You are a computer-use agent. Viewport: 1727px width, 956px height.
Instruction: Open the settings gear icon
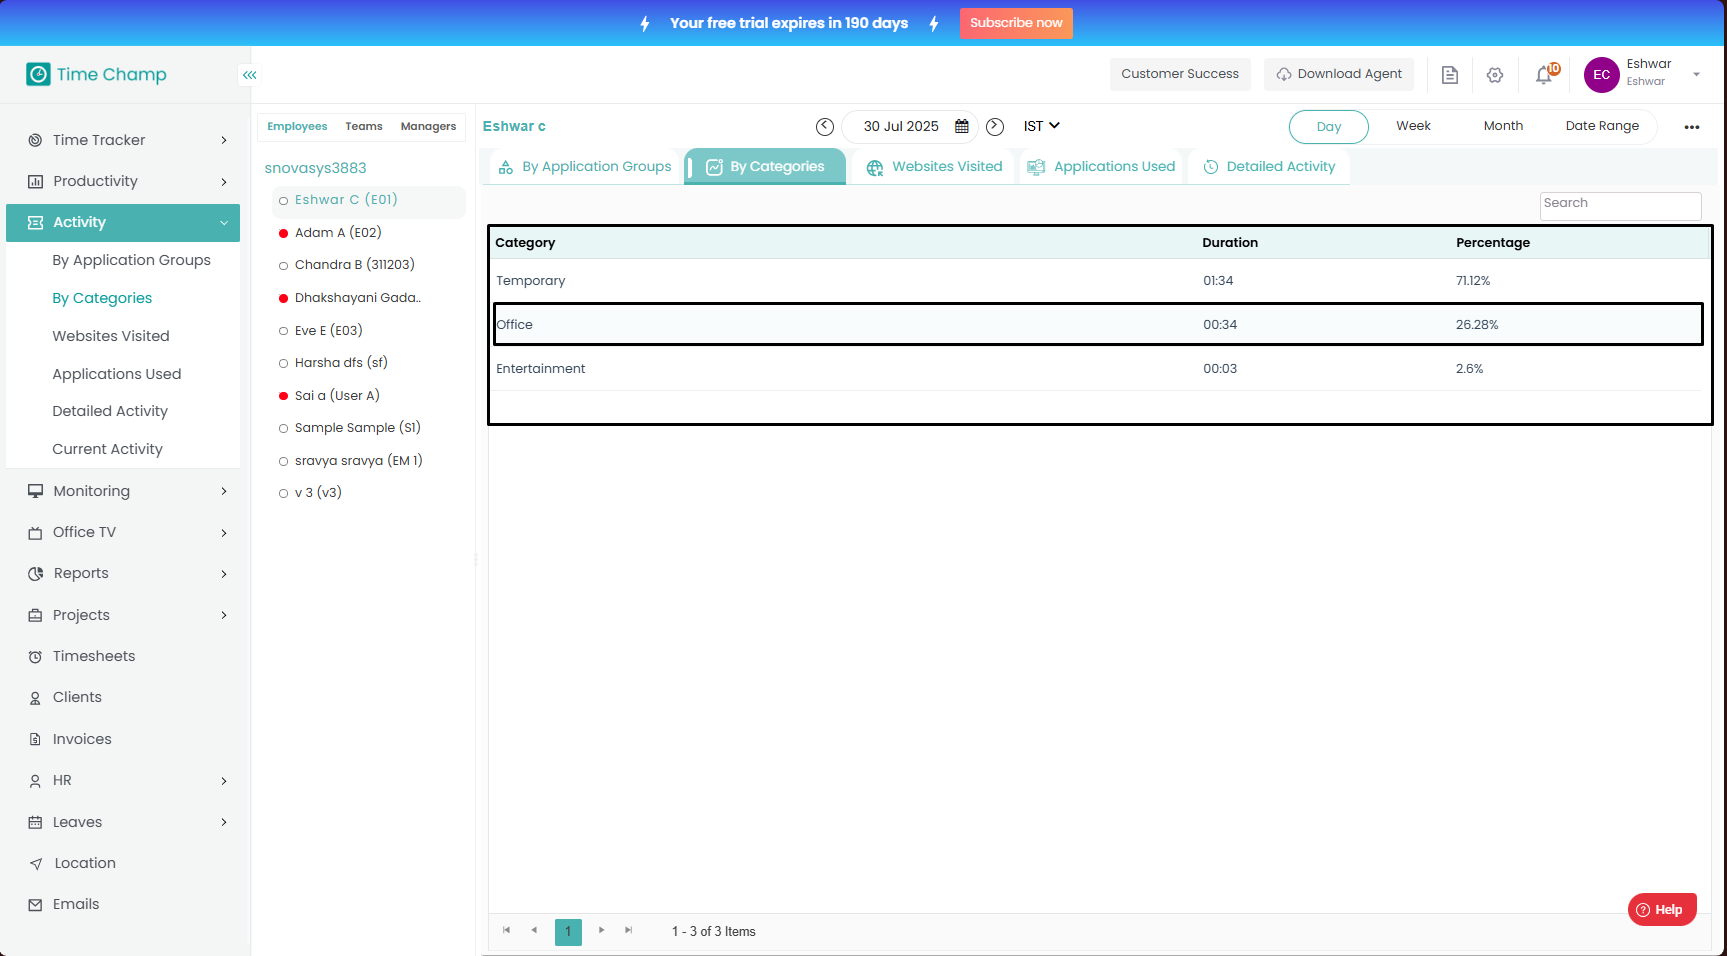(1495, 75)
